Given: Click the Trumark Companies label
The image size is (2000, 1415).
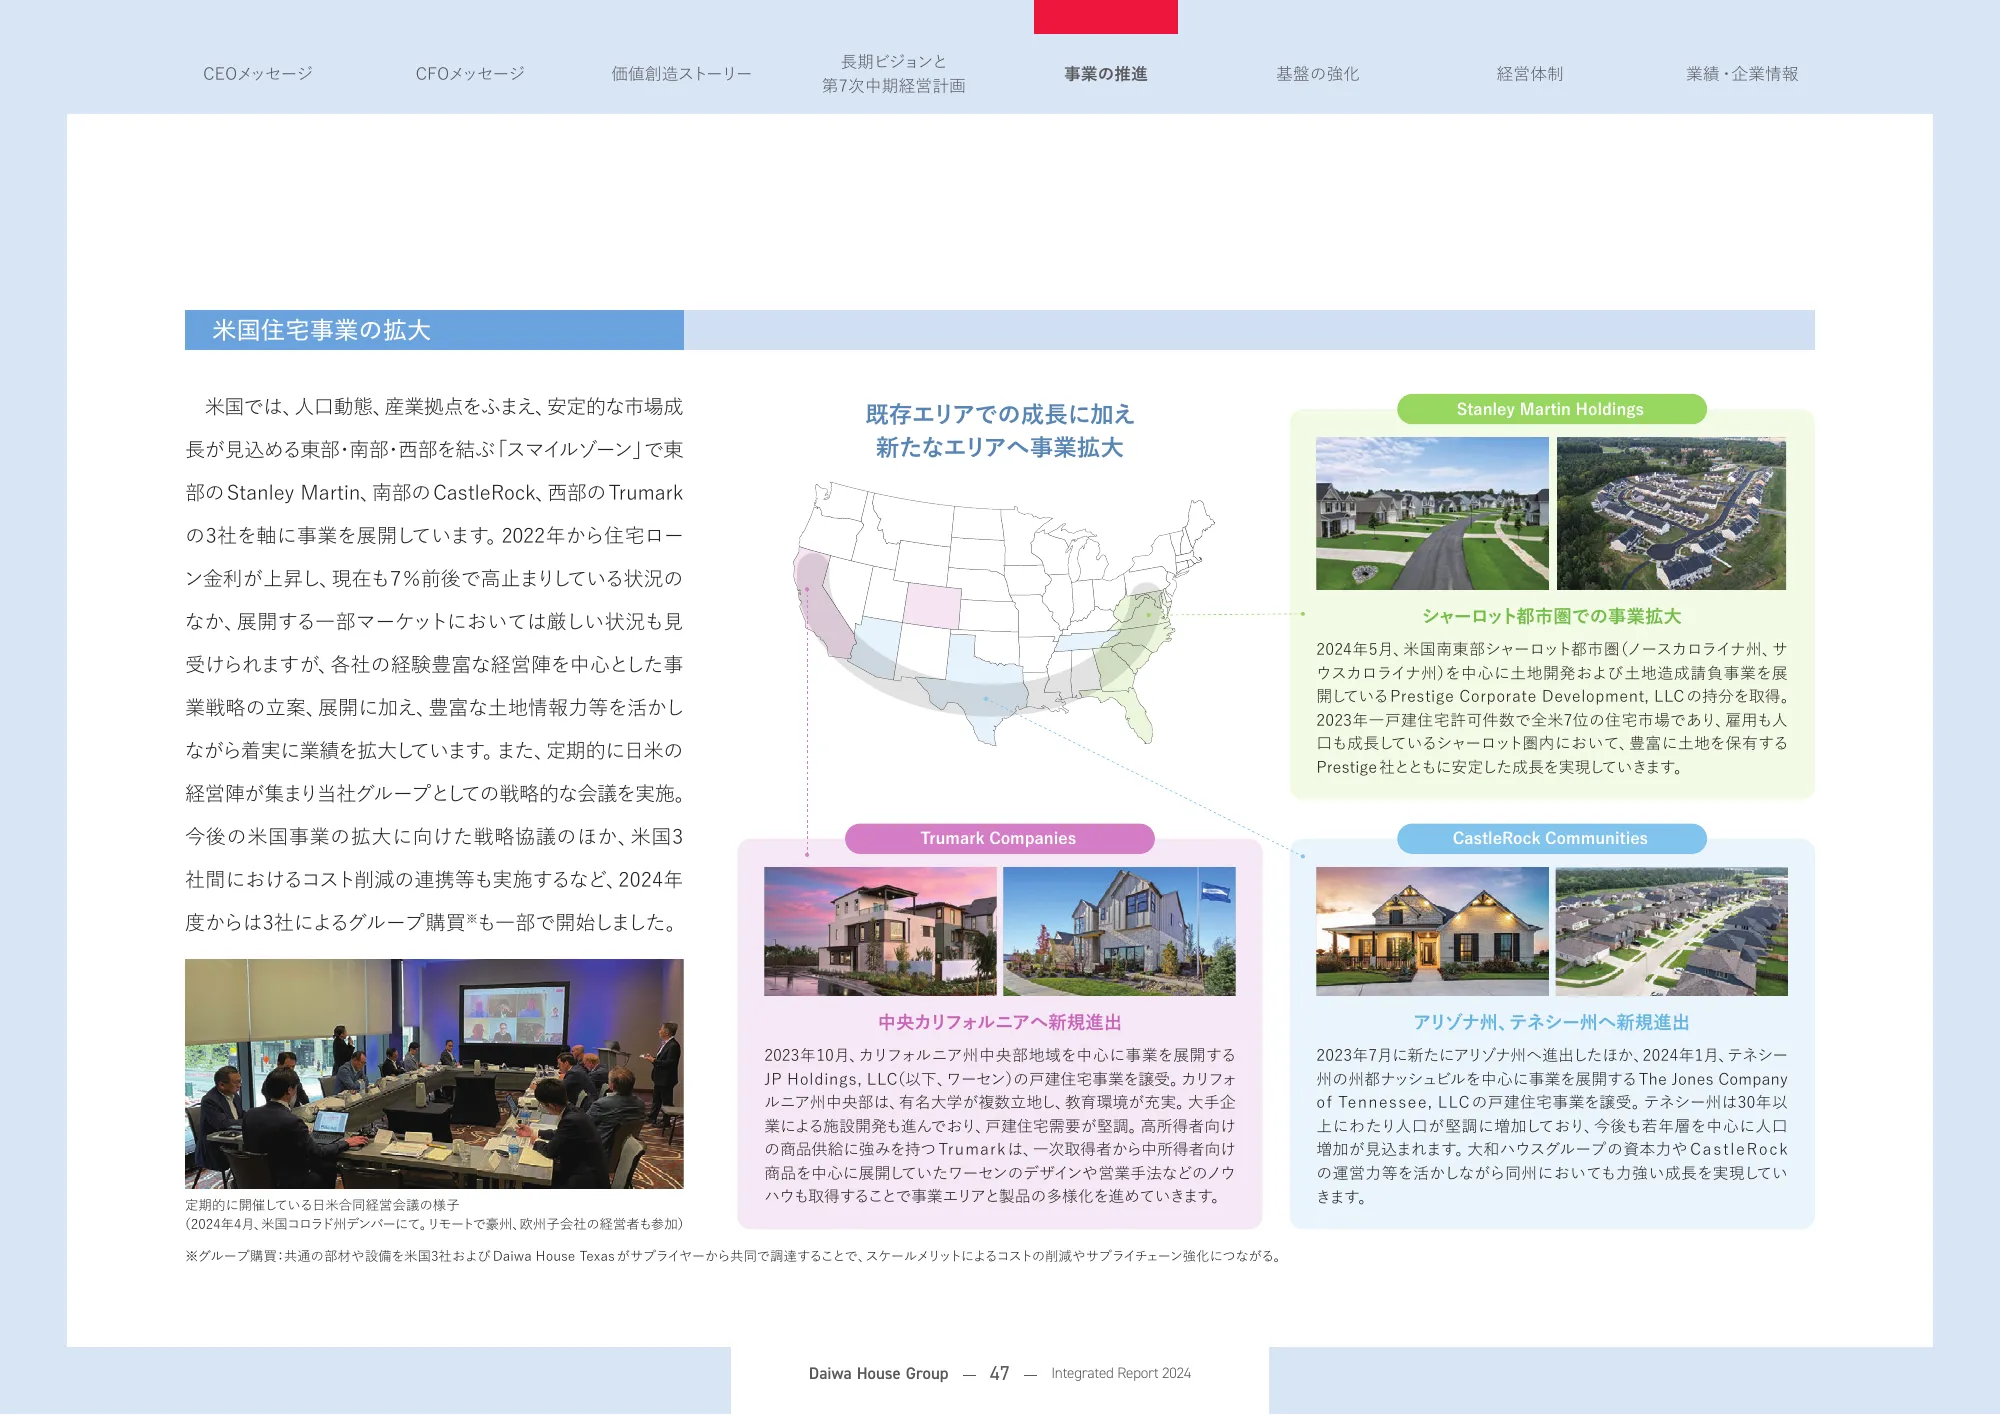Looking at the screenshot, I should [x=998, y=838].
